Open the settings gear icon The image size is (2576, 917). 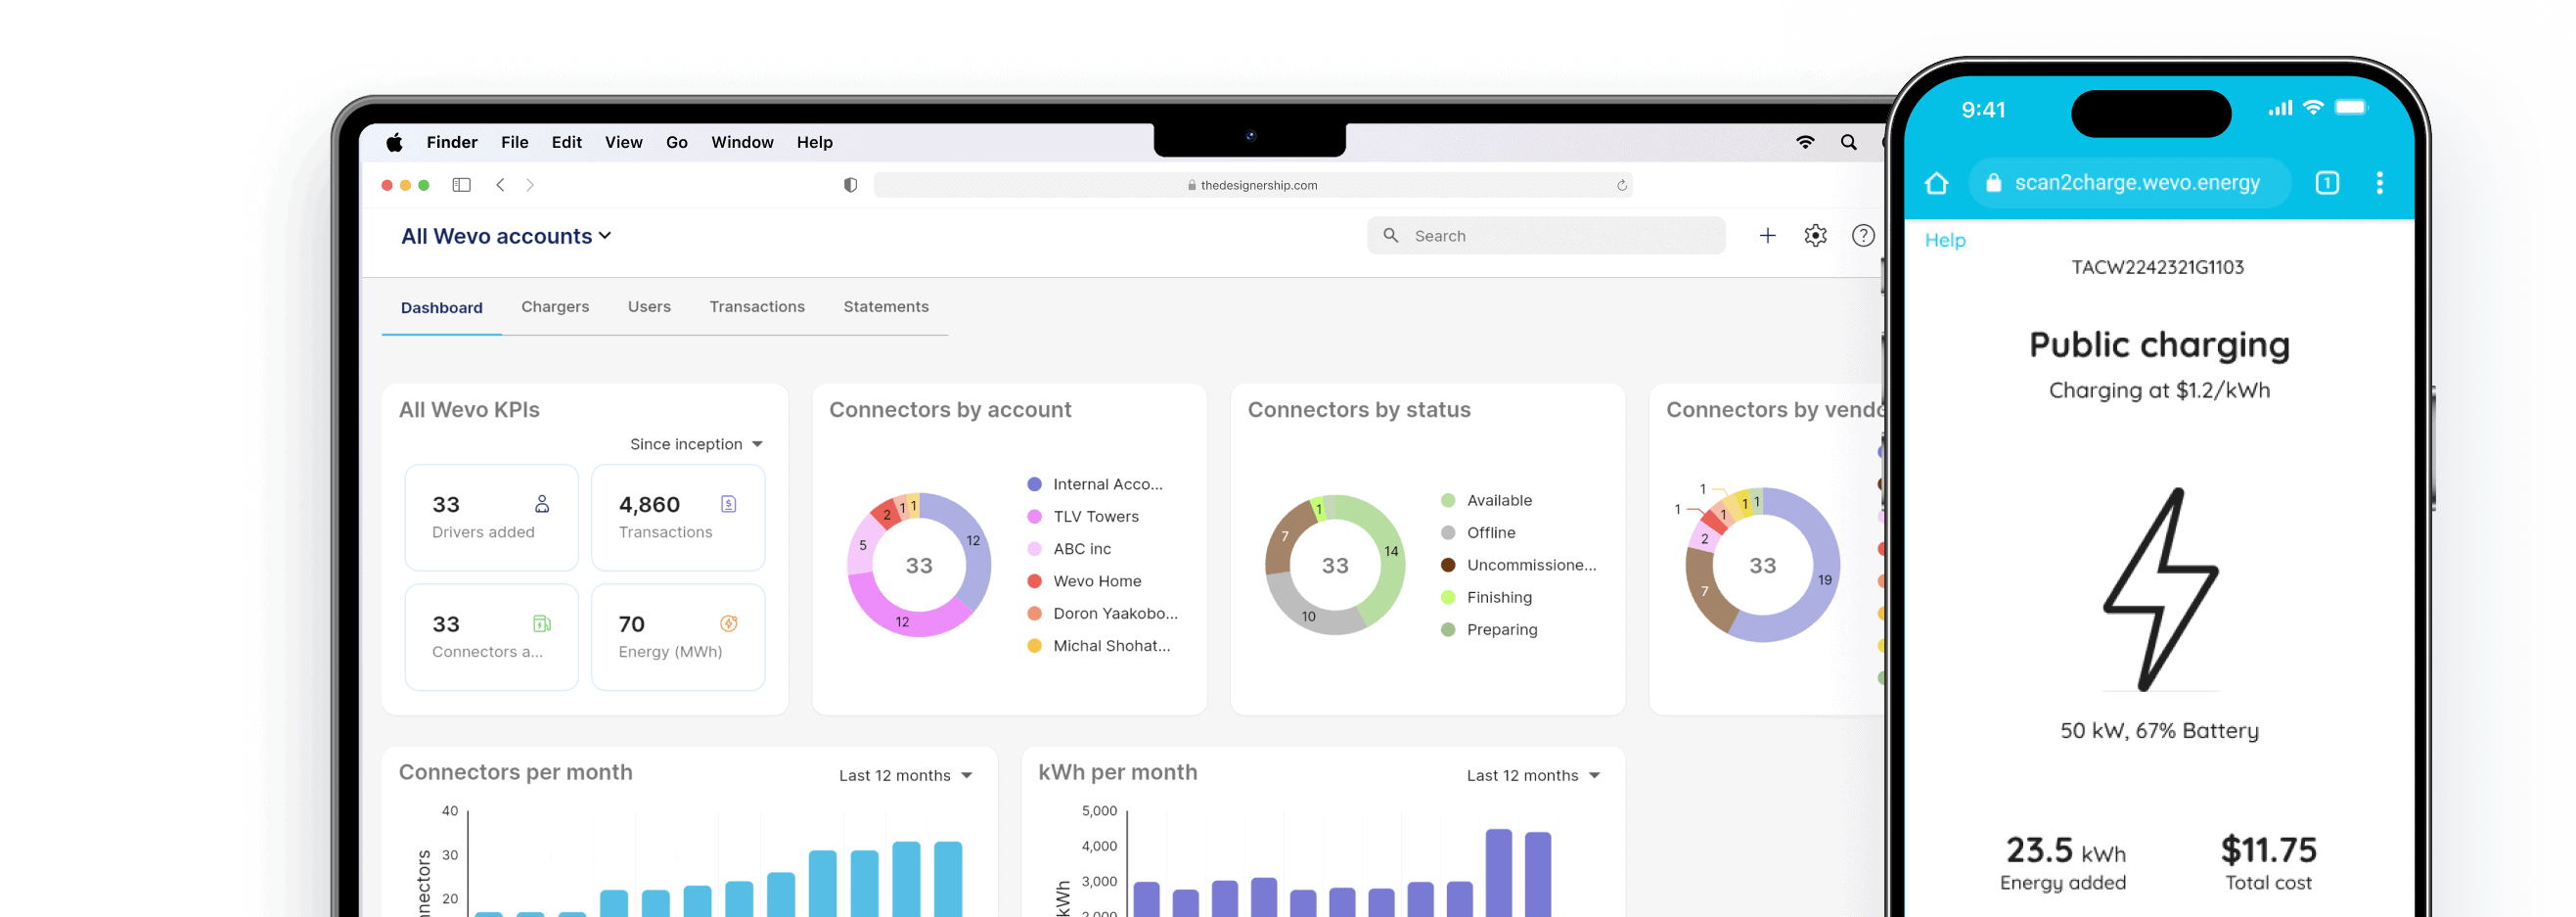(1815, 236)
